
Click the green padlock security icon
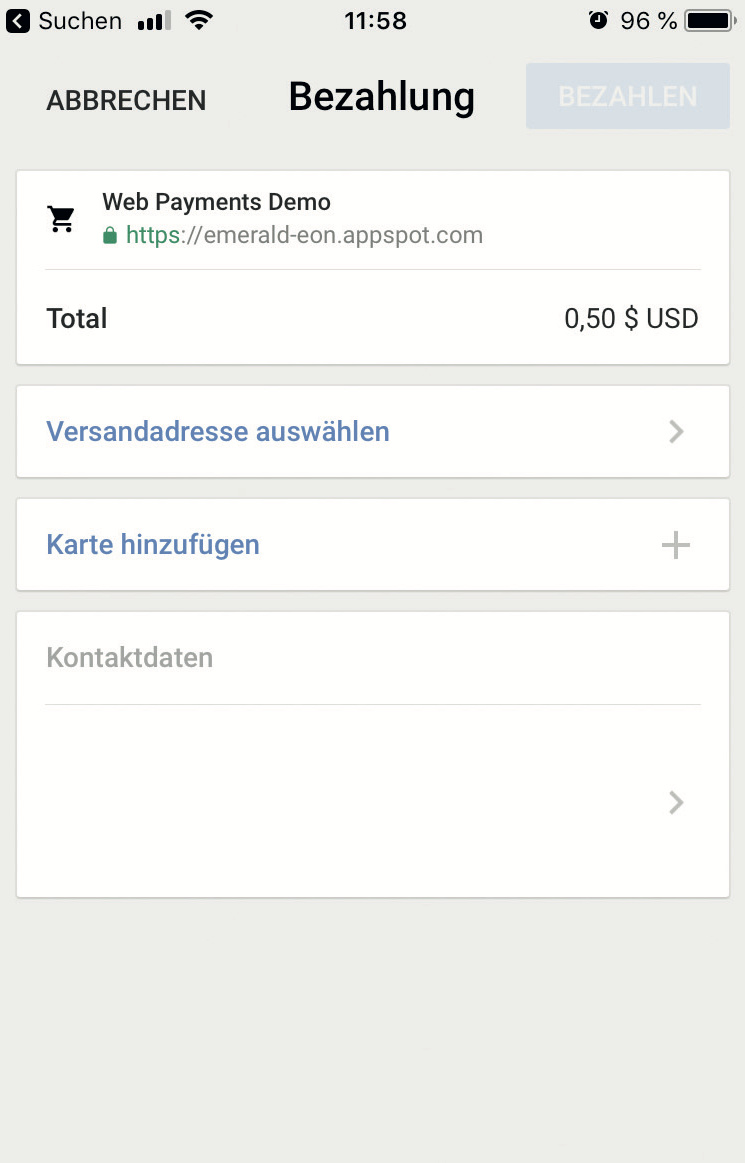click(110, 236)
